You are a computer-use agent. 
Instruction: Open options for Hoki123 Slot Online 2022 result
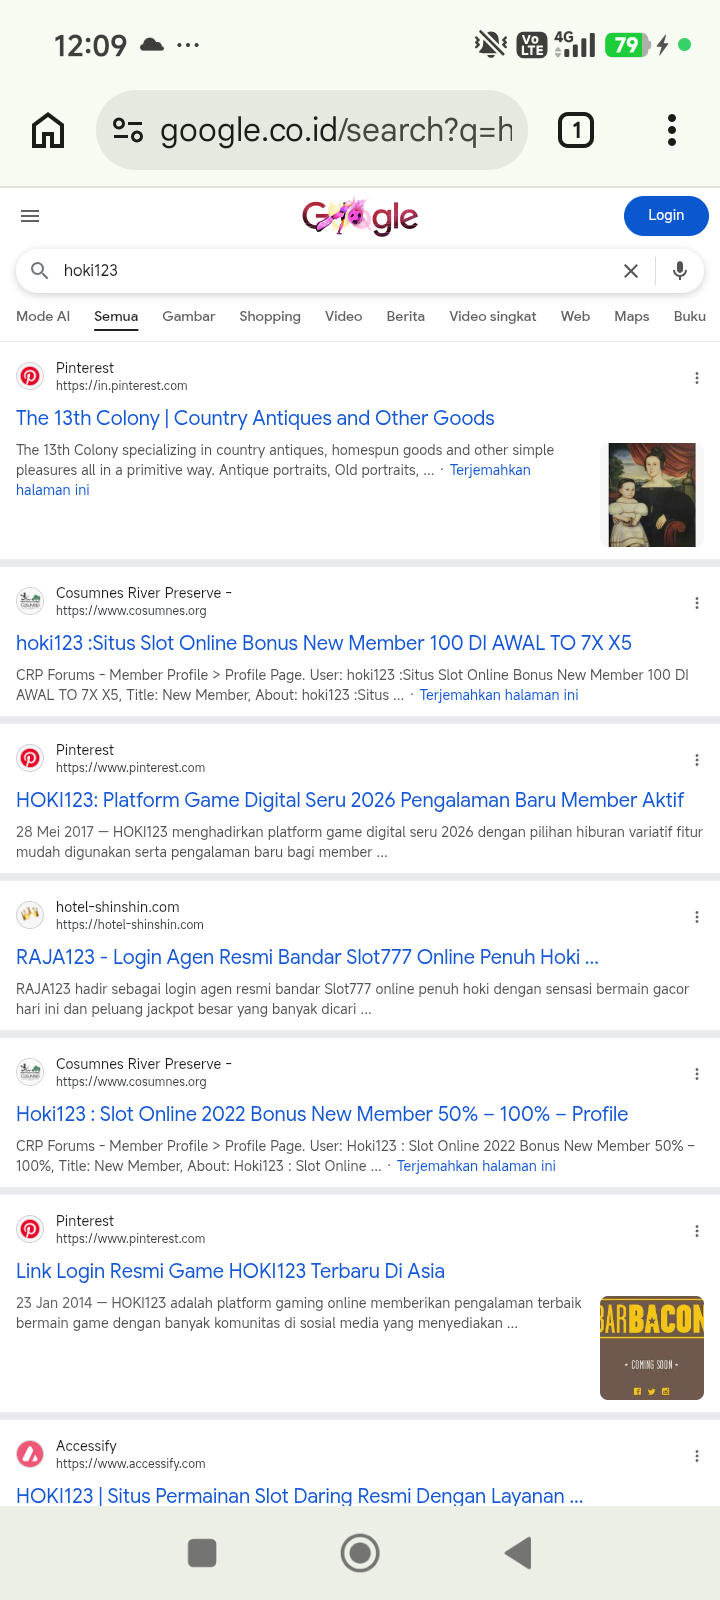697,1074
